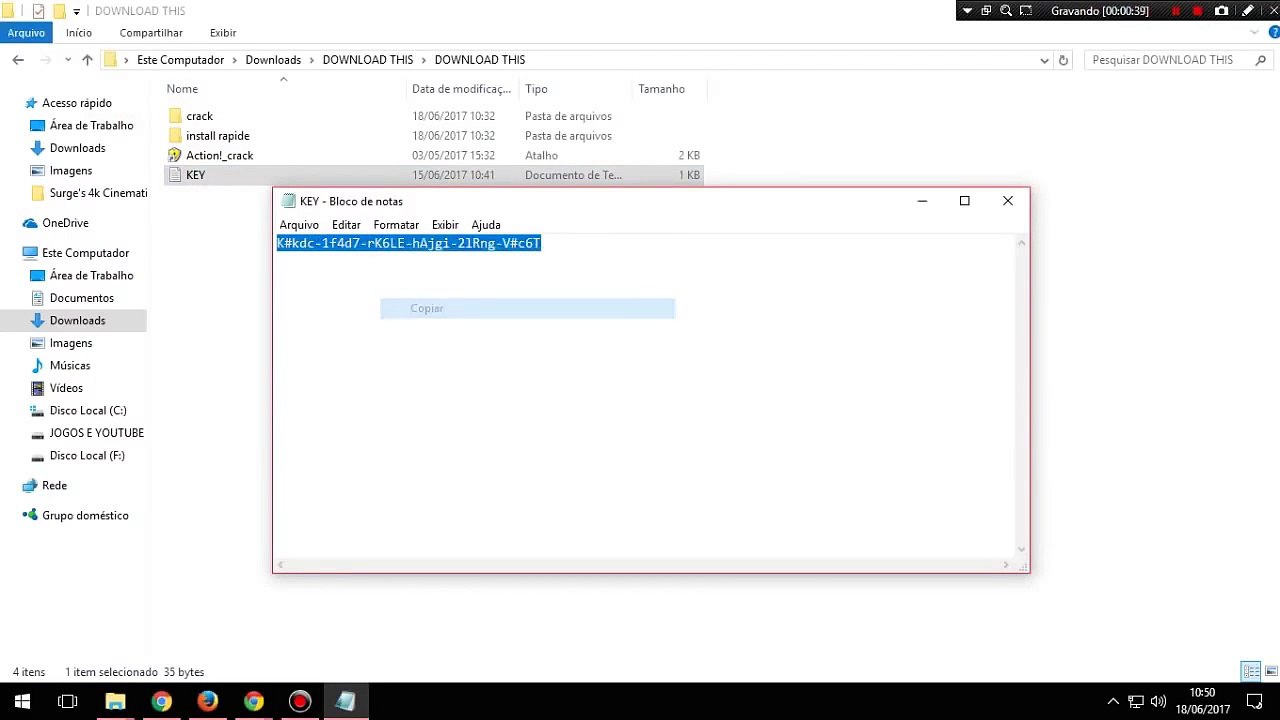The image size is (1280, 720).
Task: Click Este Computador in the address bar
Action: [x=180, y=60]
